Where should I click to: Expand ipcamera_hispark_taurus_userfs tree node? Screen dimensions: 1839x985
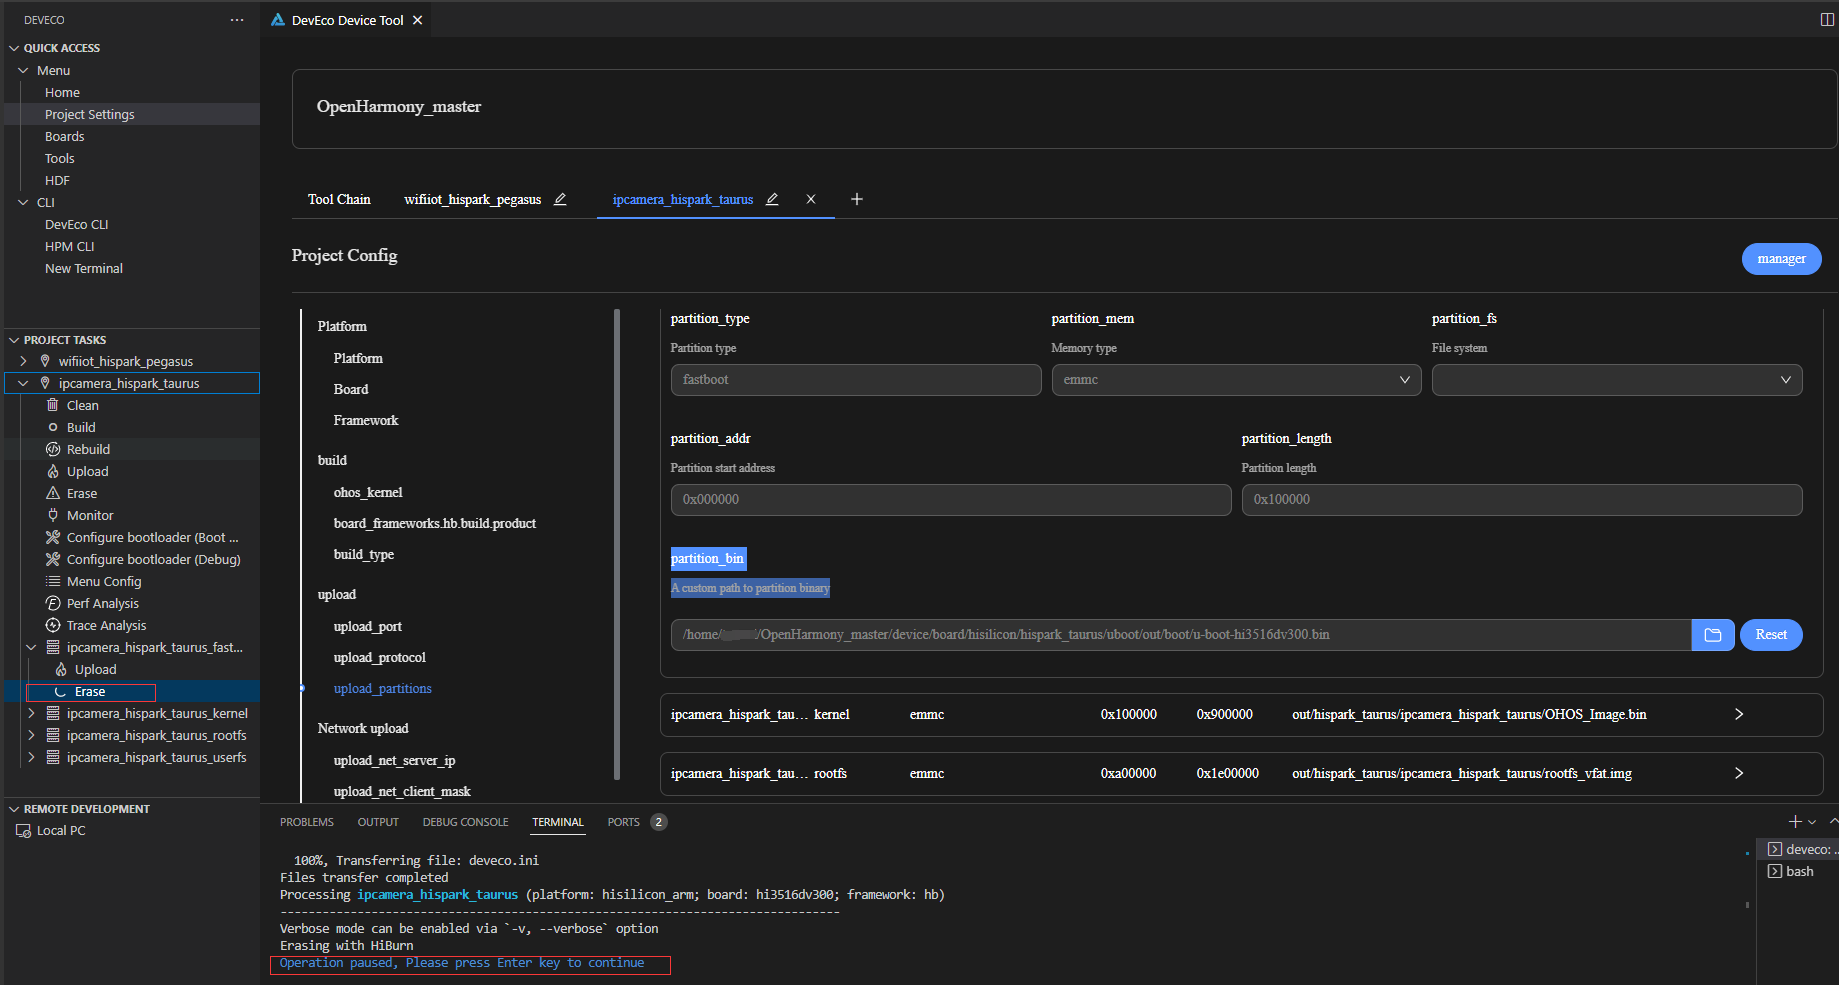click(31, 757)
